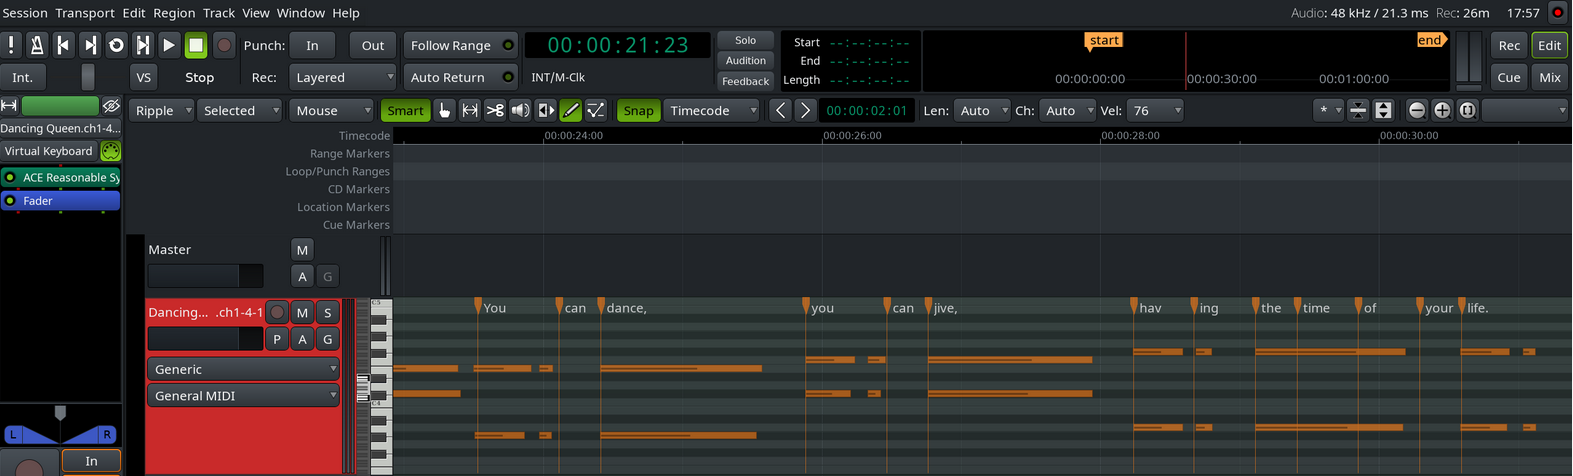
Task: Select the Grab mode hand tool
Action: pos(445,110)
